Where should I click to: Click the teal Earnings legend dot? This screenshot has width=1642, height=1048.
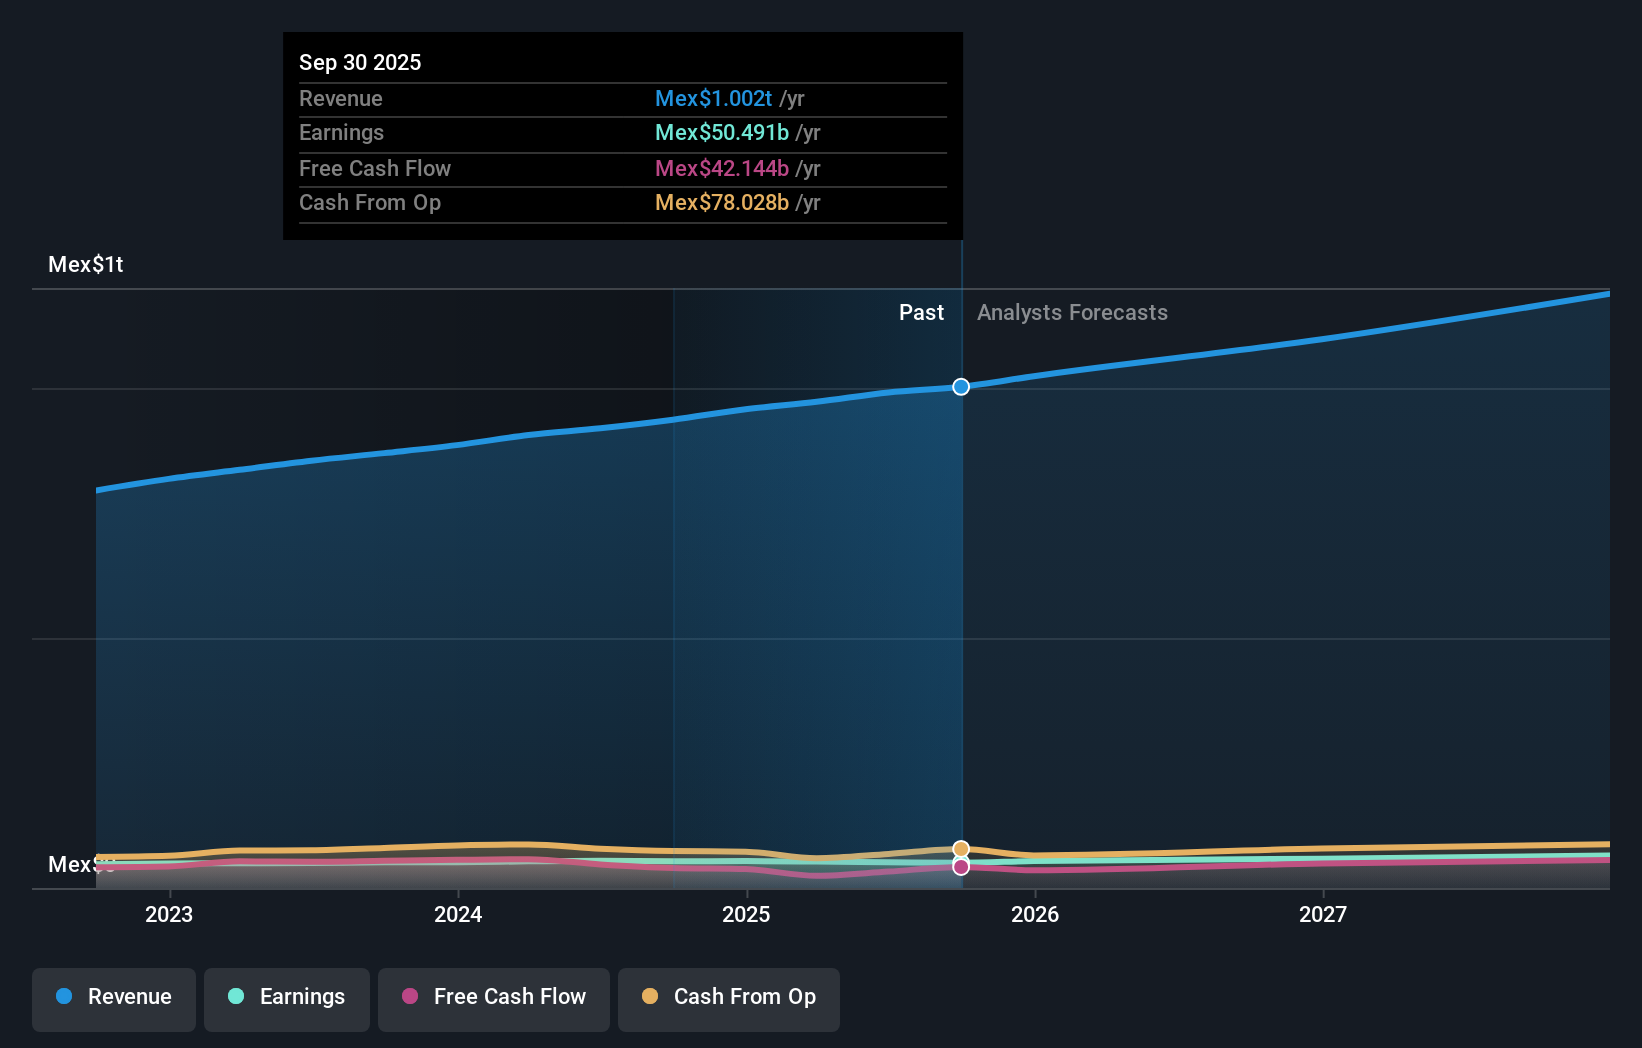point(235,997)
